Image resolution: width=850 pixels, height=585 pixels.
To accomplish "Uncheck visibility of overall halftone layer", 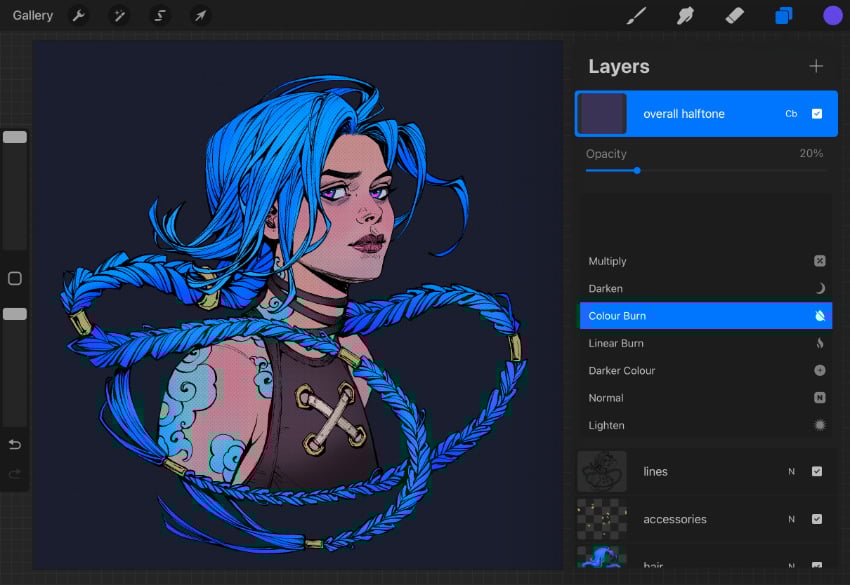I will coord(817,114).
